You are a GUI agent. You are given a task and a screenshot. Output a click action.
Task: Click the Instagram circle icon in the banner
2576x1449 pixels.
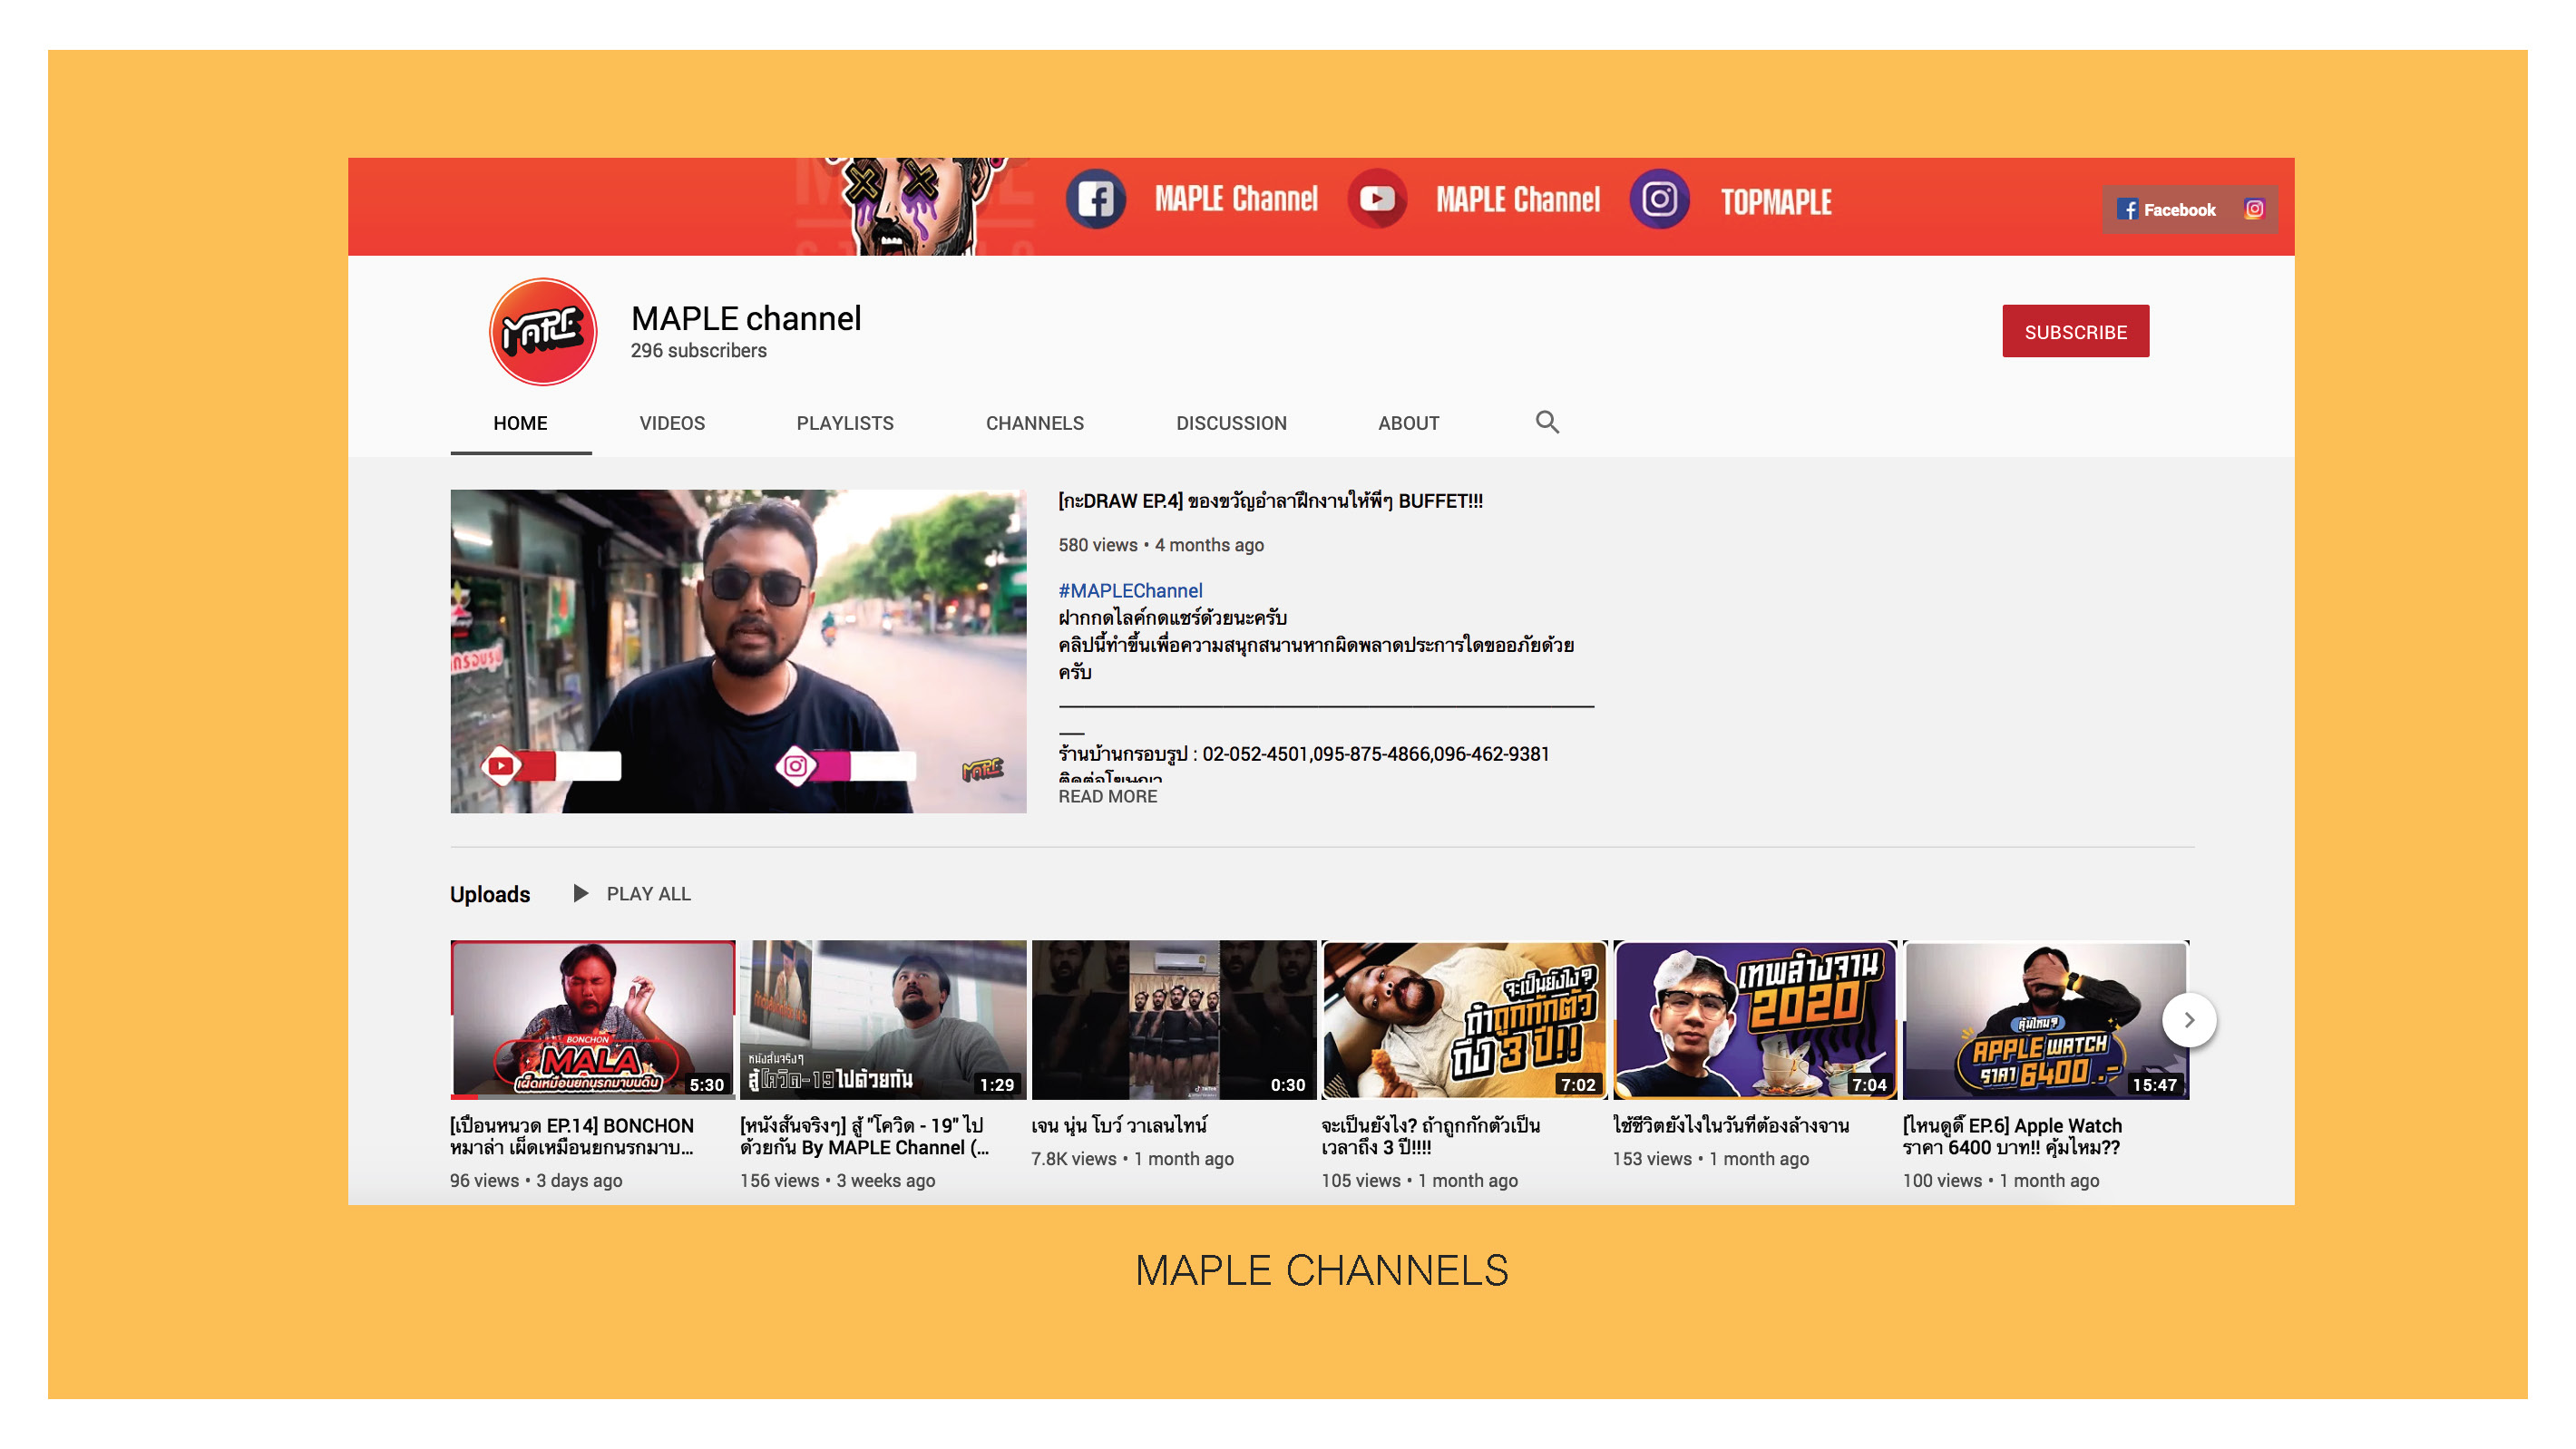[1659, 199]
